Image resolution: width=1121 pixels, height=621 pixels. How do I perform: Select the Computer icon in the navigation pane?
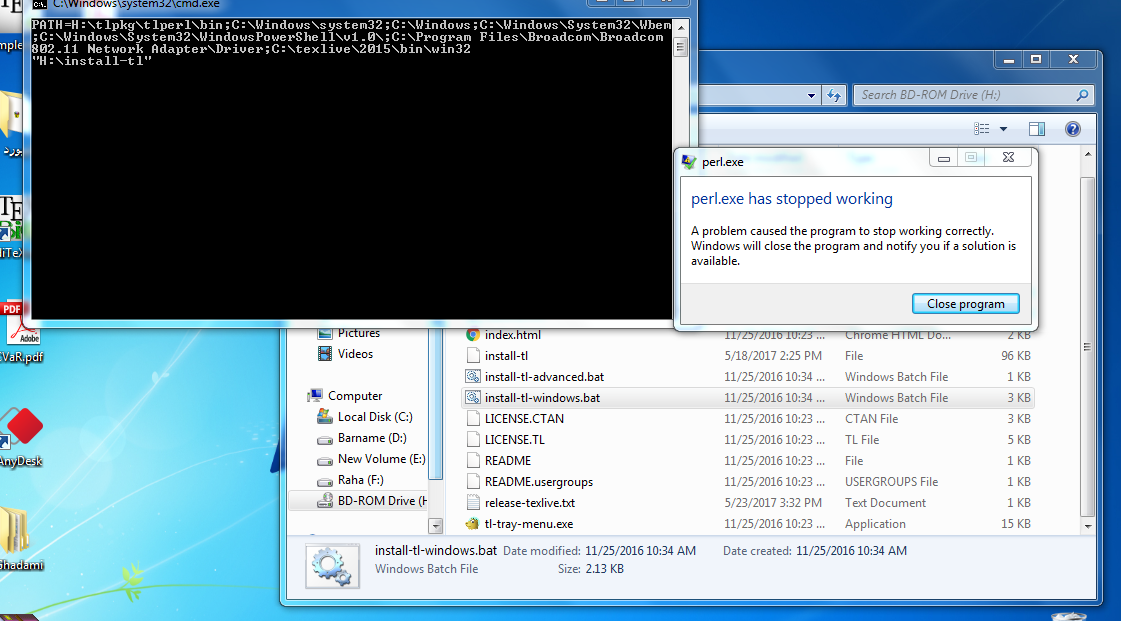pos(315,395)
